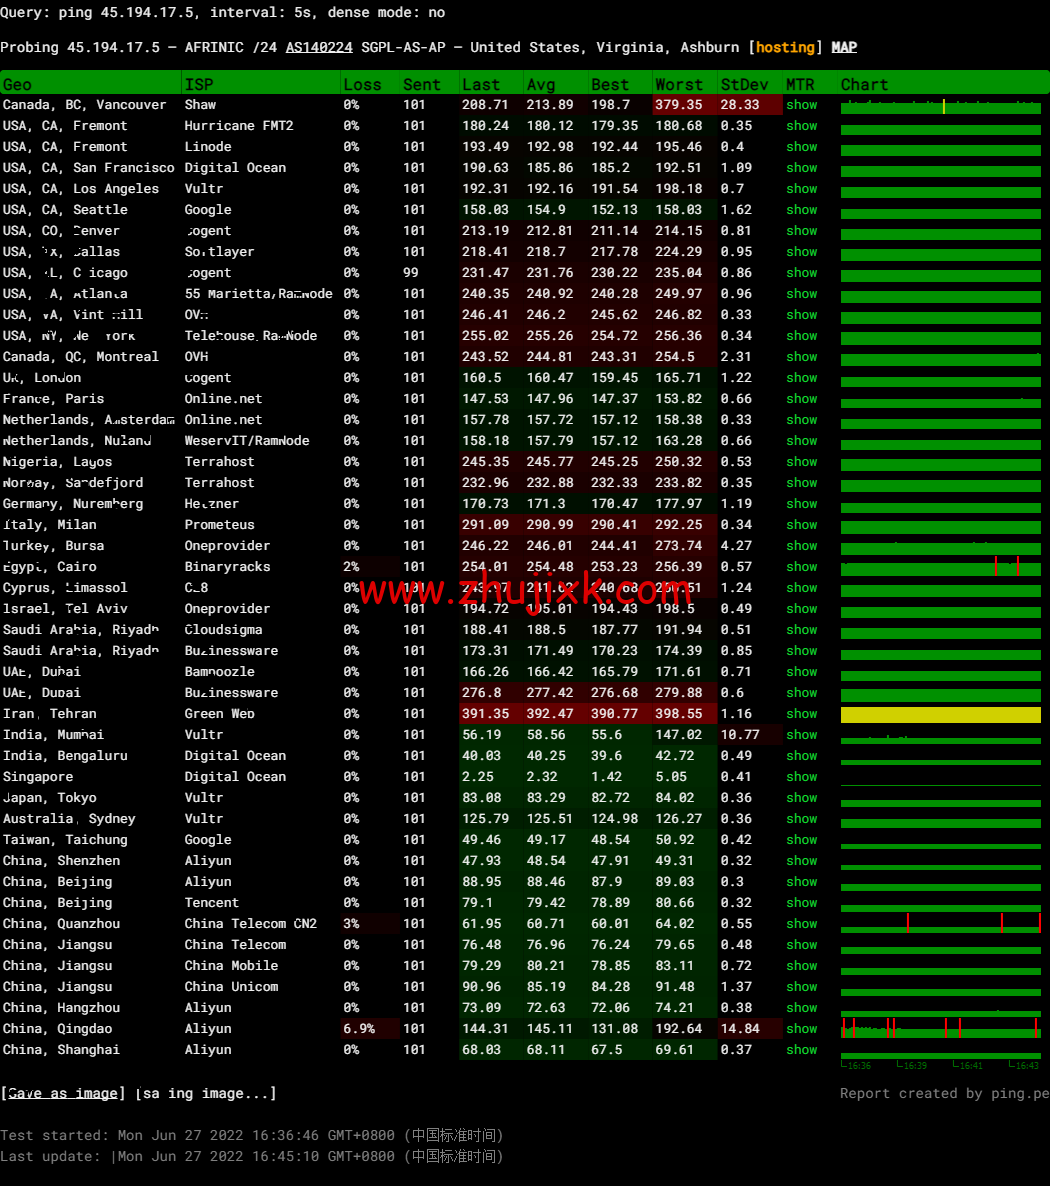Click the Loss column header
The image size is (1050, 1186).
pos(362,85)
